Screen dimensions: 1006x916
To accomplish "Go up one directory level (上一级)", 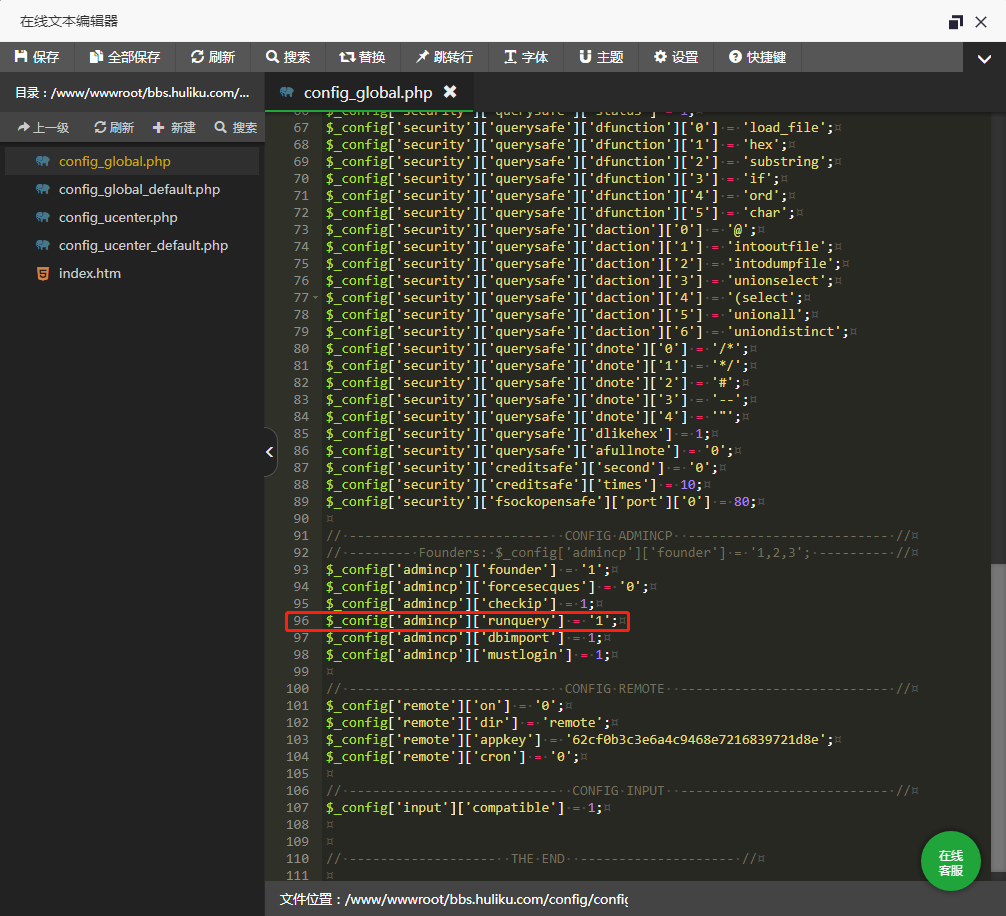I will pyautogui.click(x=43, y=127).
